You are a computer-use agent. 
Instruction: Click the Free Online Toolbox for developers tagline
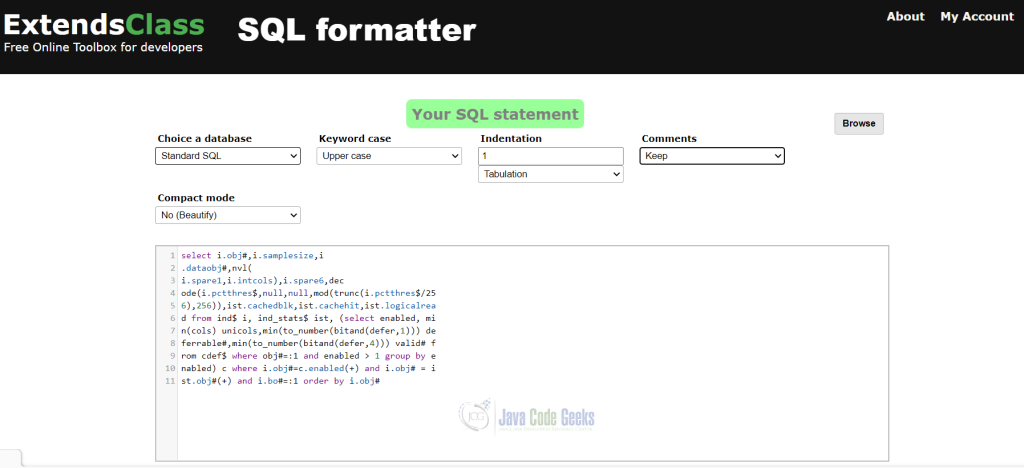(x=103, y=48)
